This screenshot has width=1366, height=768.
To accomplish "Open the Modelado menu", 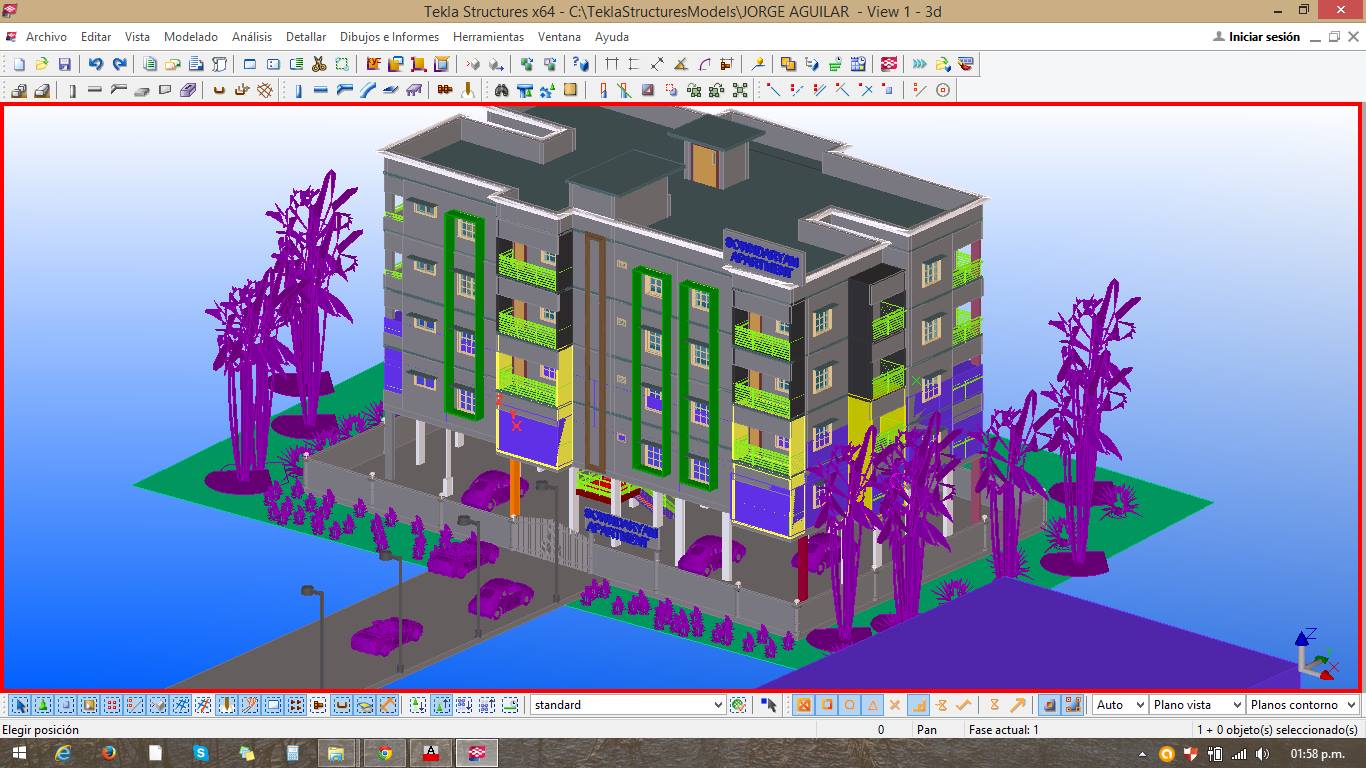I will pyautogui.click(x=190, y=37).
